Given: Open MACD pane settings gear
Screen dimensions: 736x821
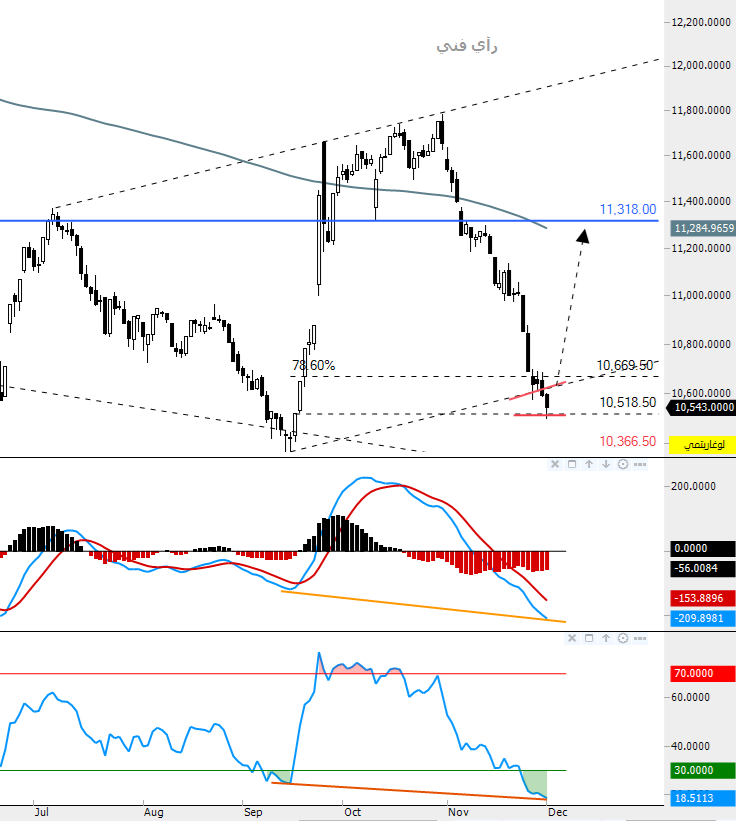Looking at the screenshot, I should pos(623,464).
